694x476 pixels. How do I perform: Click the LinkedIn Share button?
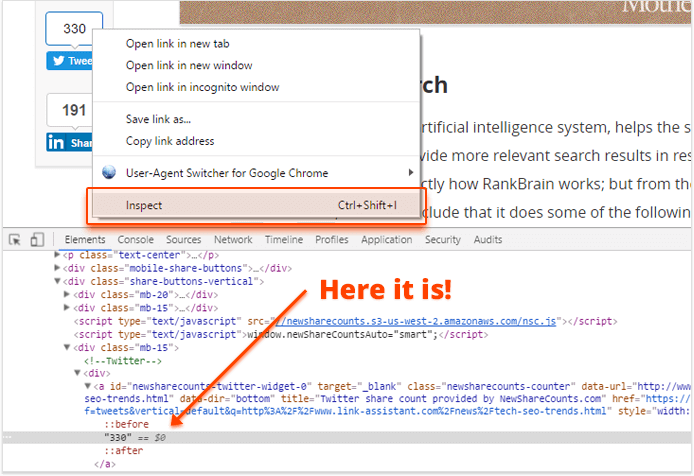click(x=69, y=143)
